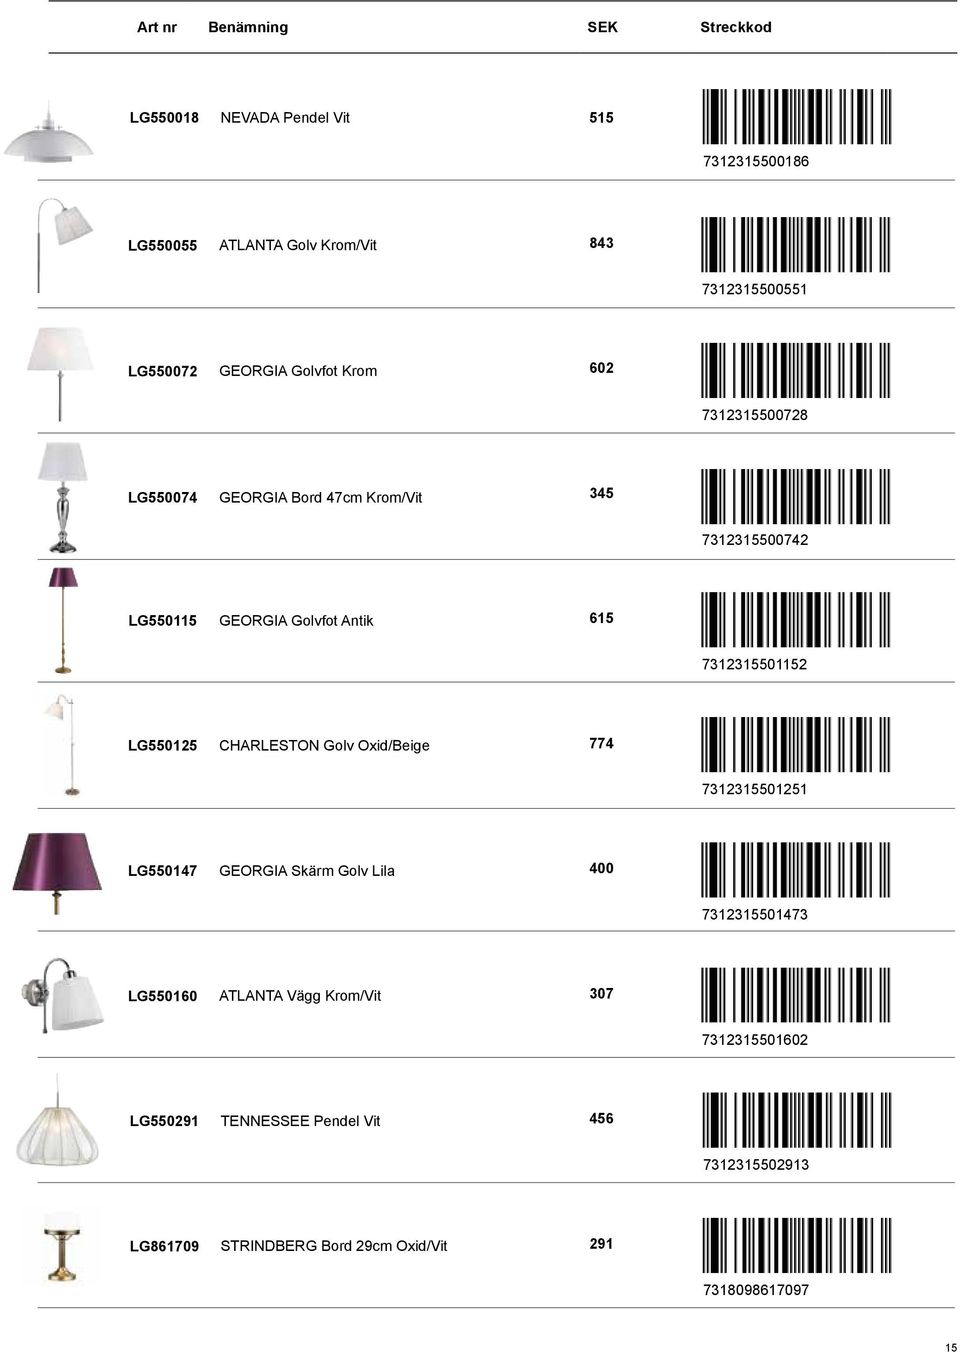Click barcode 7312315500186

[796, 117]
